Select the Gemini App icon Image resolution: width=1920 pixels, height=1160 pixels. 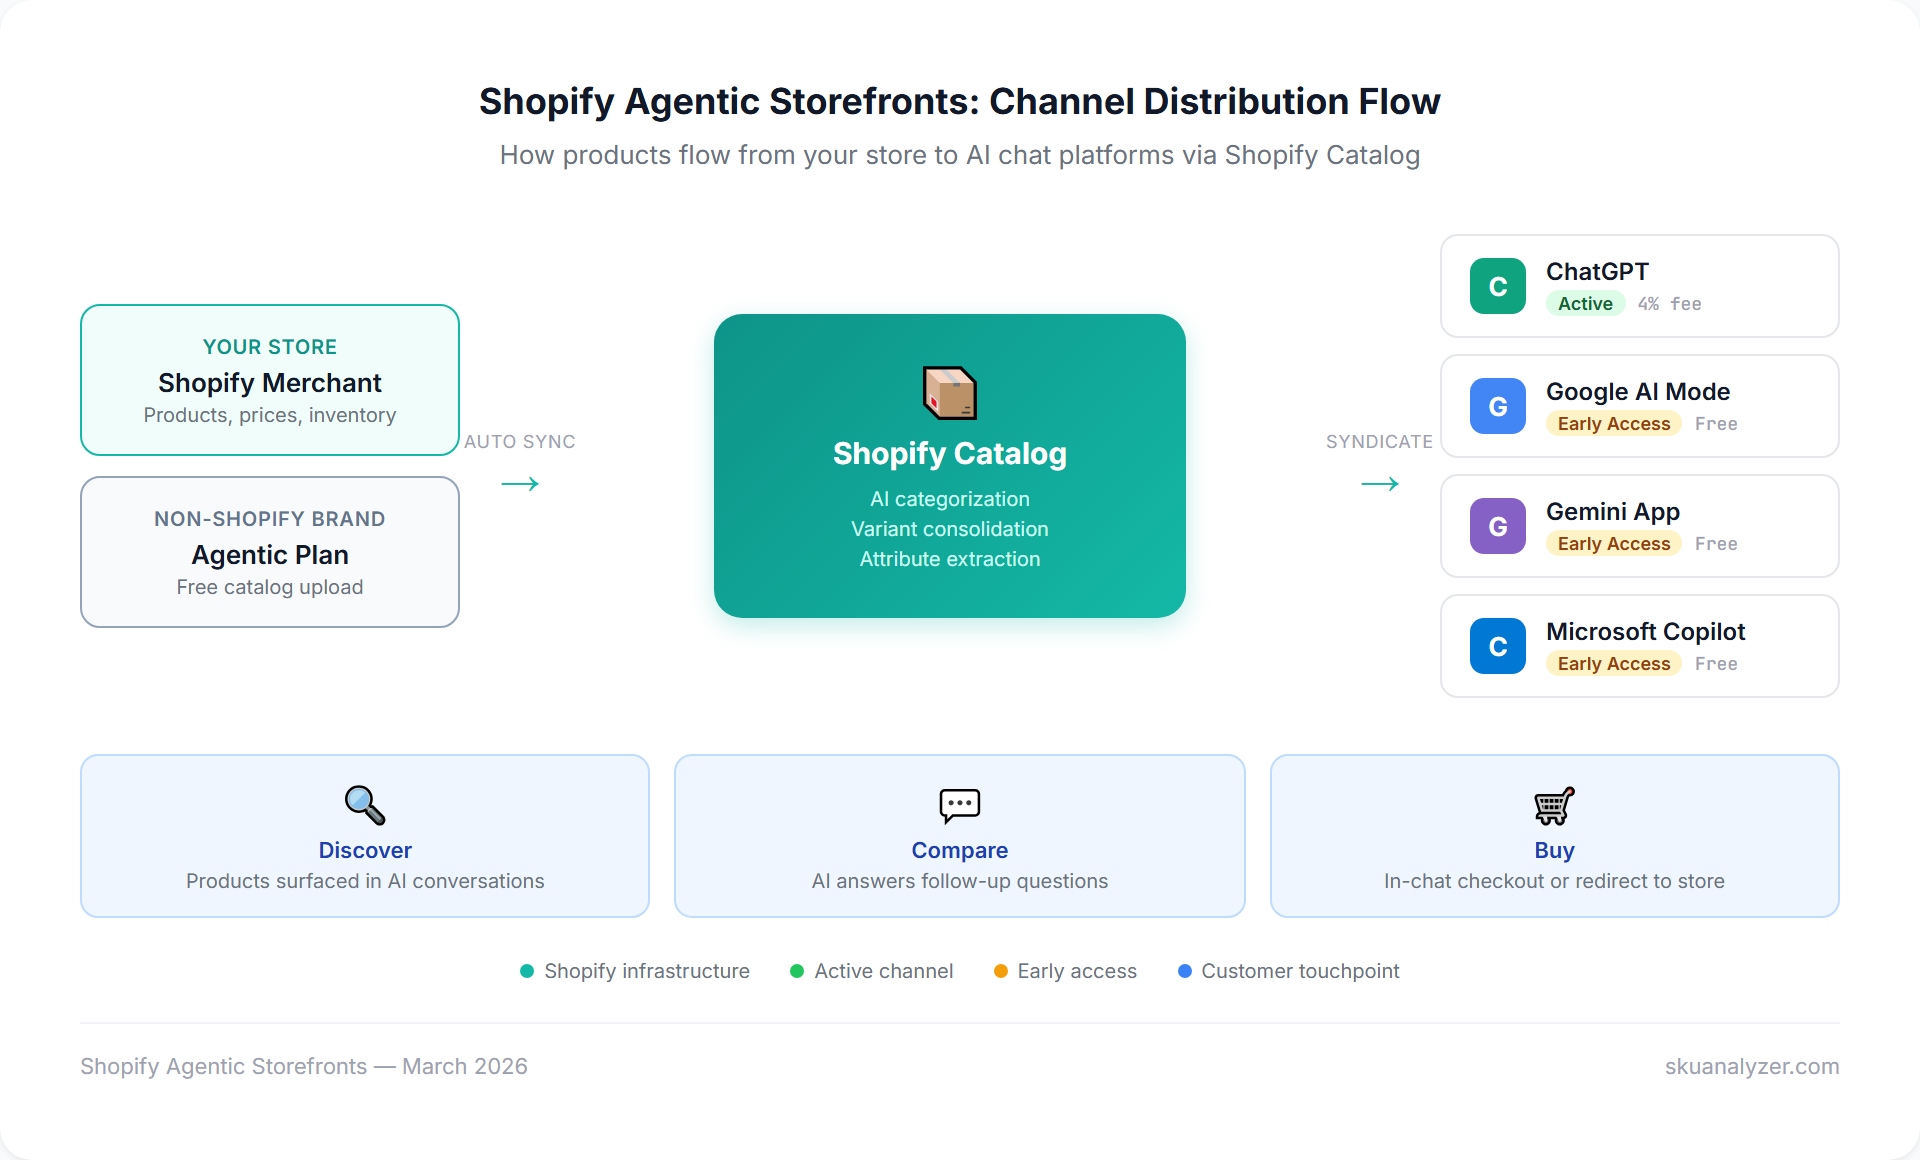[x=1497, y=526]
